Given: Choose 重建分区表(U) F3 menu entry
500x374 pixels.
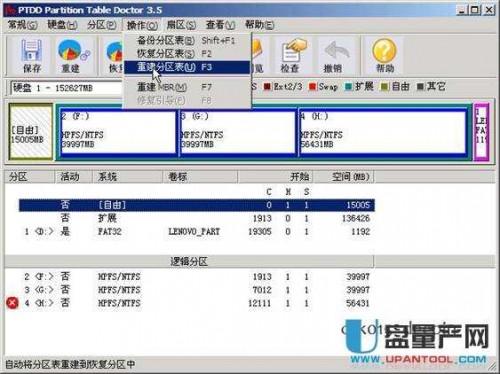Looking at the screenshot, I should click(187, 67).
